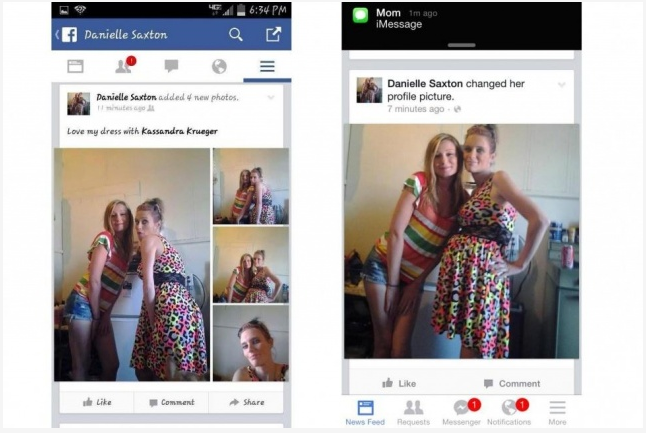Open the messages chat bubble icon
This screenshot has height=433, width=646.
pyautogui.click(x=171, y=66)
